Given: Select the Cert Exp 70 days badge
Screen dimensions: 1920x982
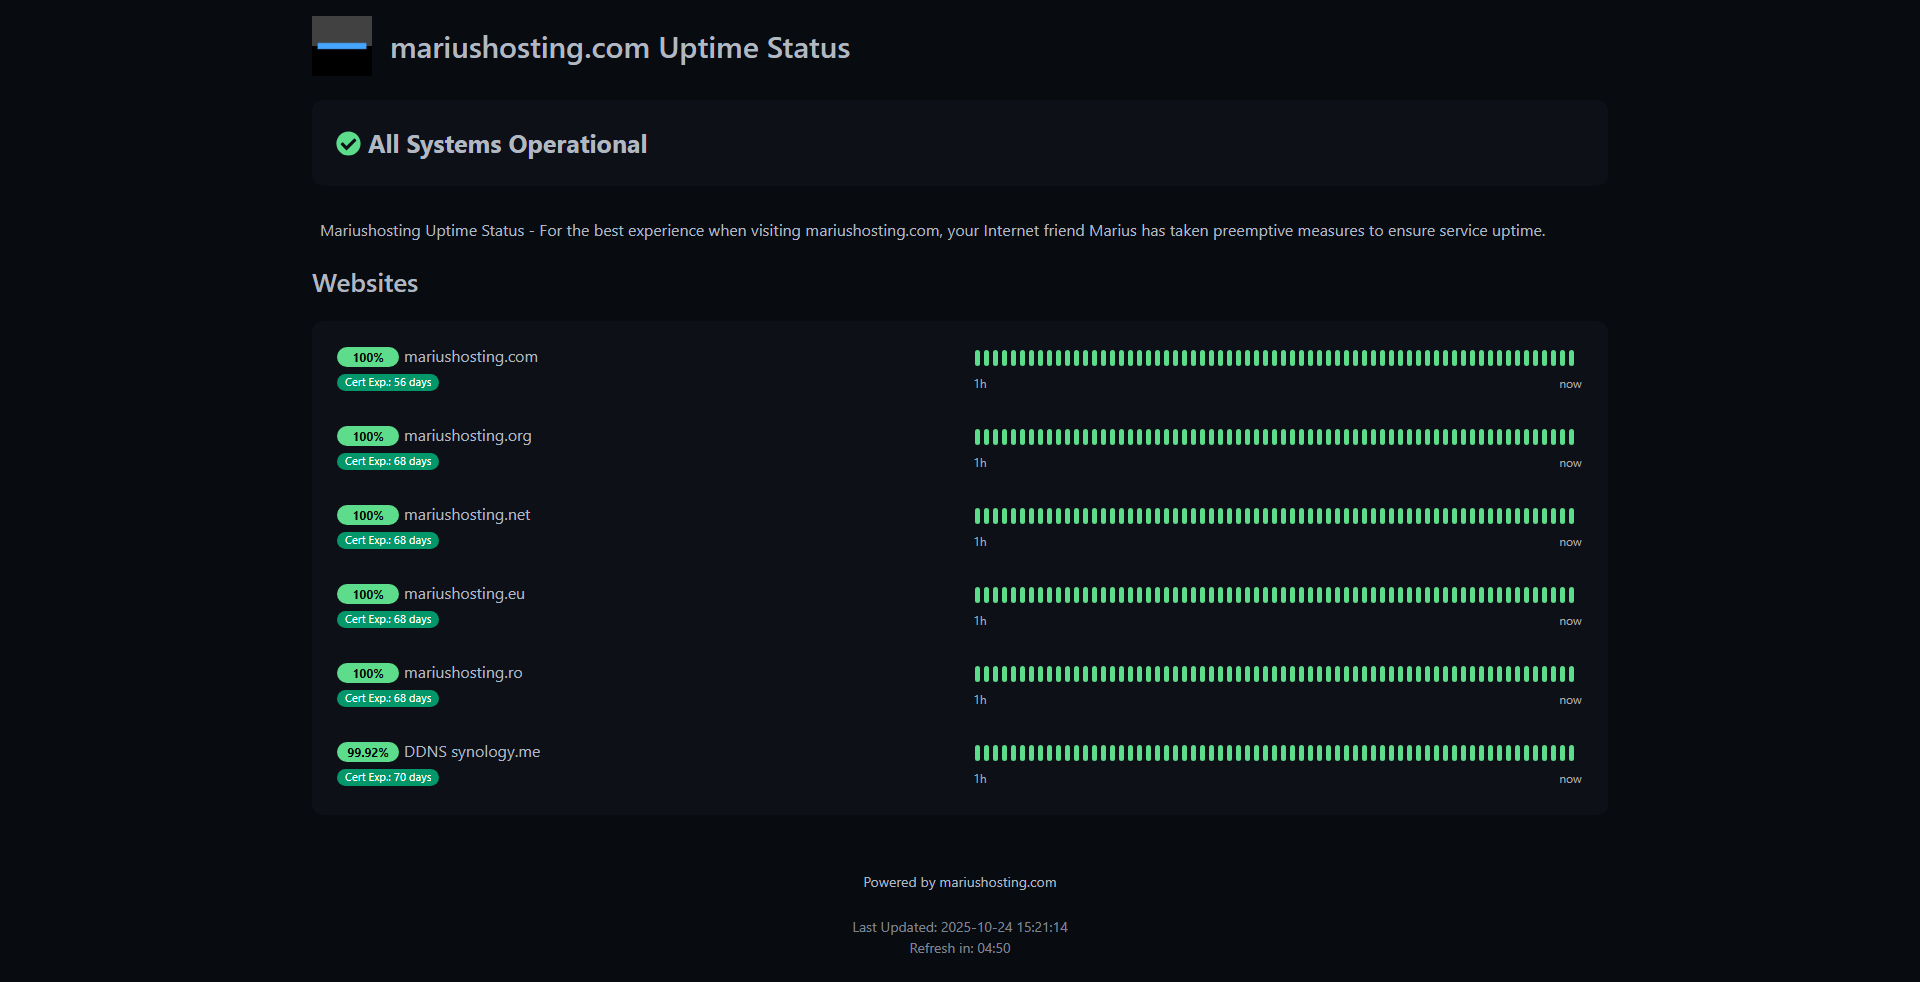Looking at the screenshot, I should tap(387, 777).
